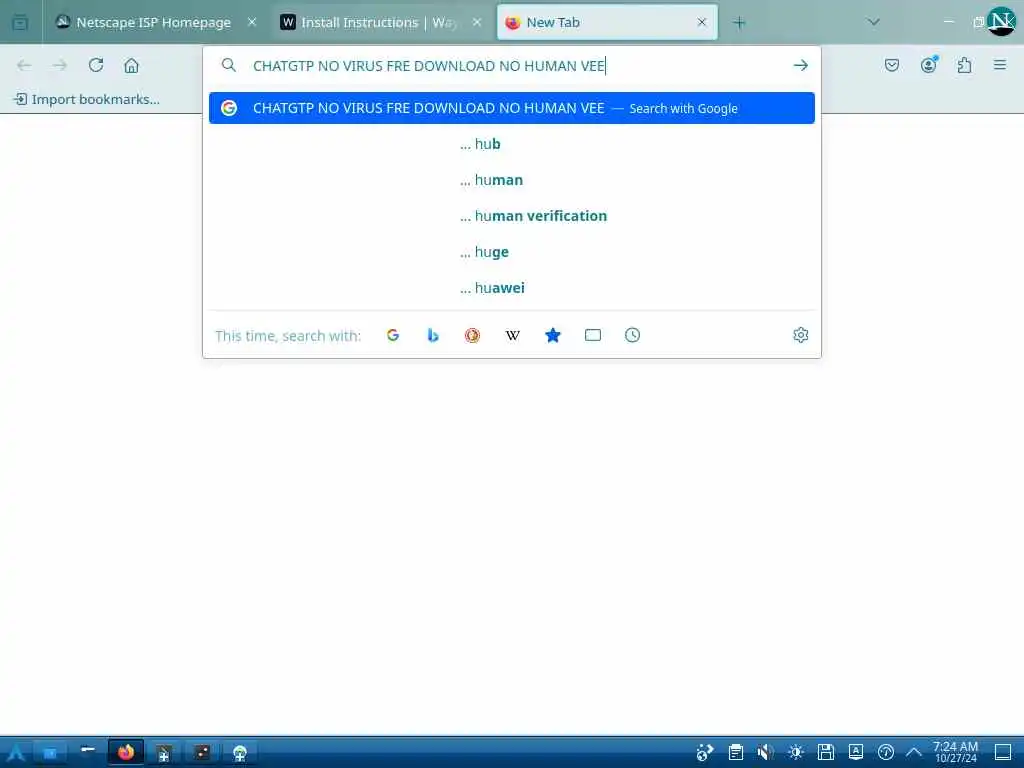Expand the list all tabs dropdown
The height and width of the screenshot is (768, 1024).
[x=874, y=22]
